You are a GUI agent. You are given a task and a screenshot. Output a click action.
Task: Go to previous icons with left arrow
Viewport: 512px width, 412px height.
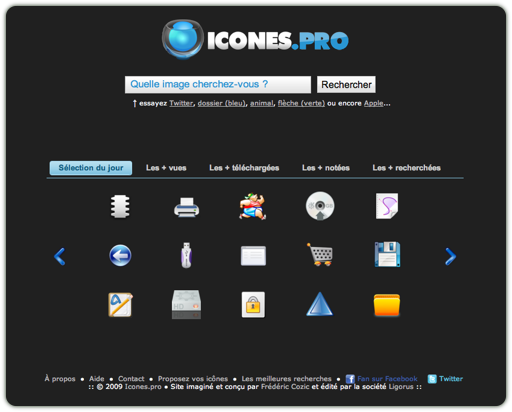pos(60,256)
